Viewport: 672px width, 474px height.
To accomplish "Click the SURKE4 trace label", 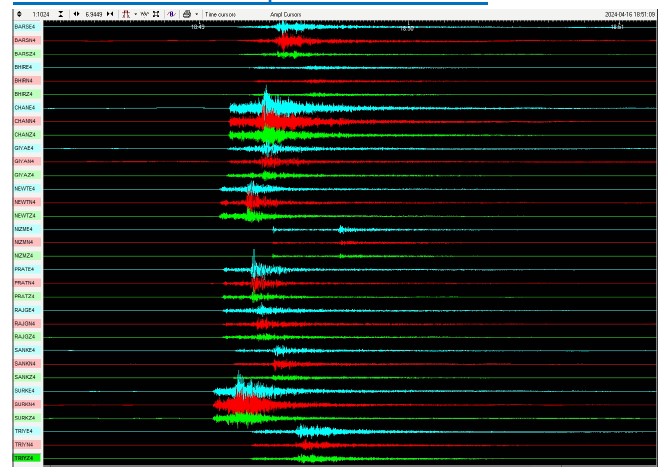I will click(24, 391).
